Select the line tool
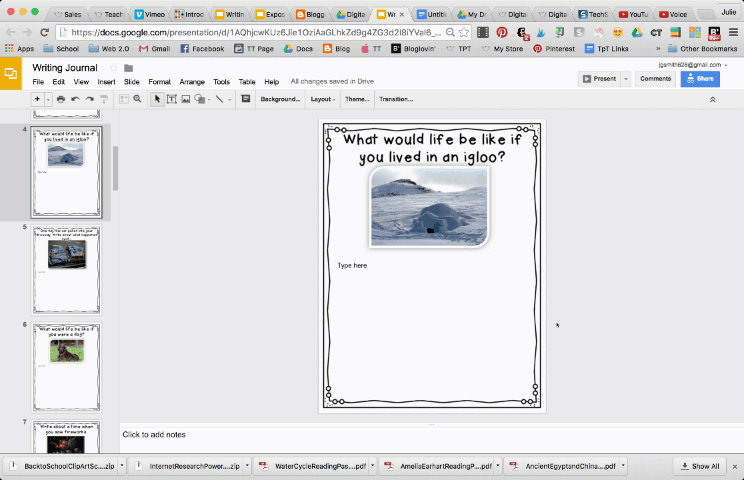This screenshot has height=480, width=744. 220,99
